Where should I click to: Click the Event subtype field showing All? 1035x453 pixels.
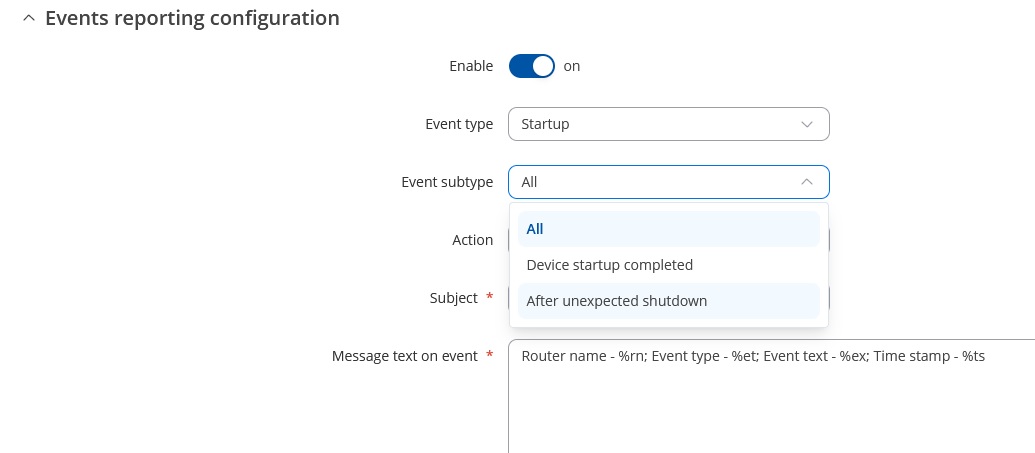[669, 182]
